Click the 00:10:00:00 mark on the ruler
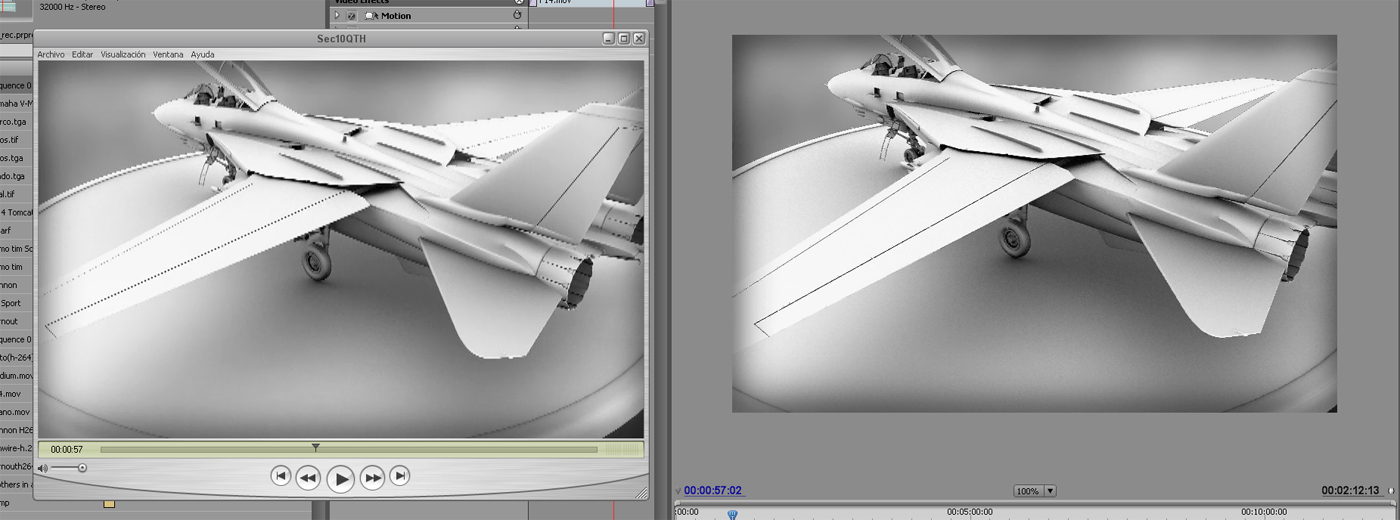This screenshot has width=1400, height=520. [1264, 511]
